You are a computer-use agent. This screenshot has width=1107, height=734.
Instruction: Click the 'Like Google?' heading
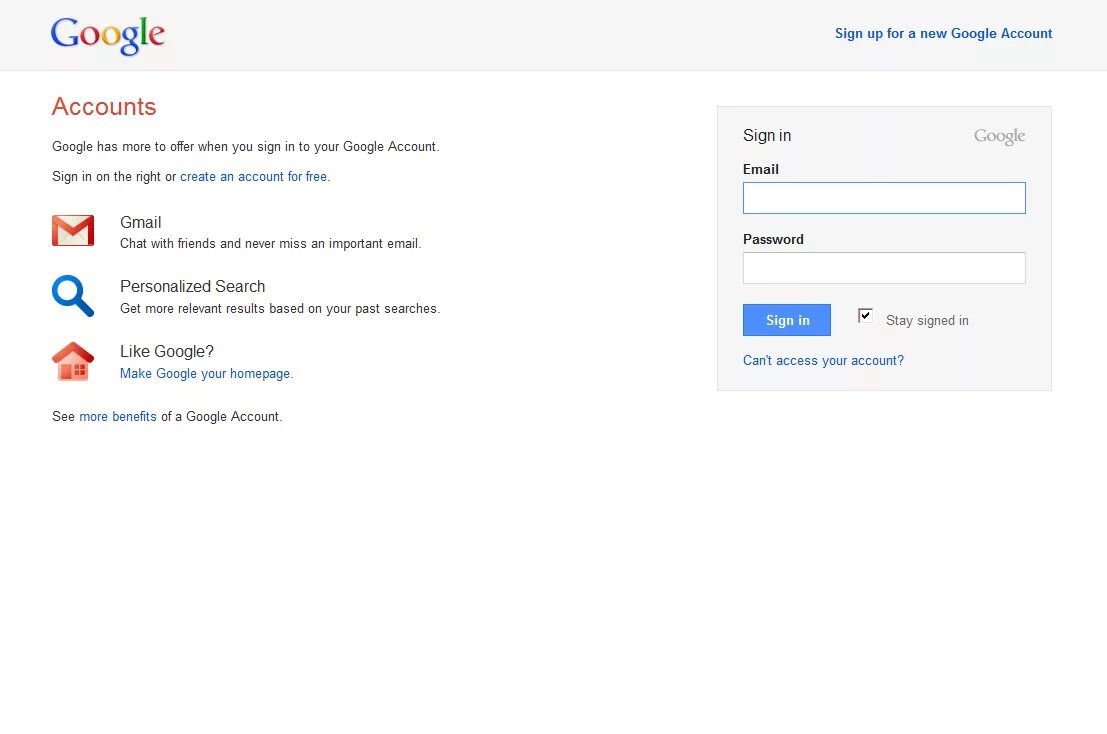tap(167, 351)
